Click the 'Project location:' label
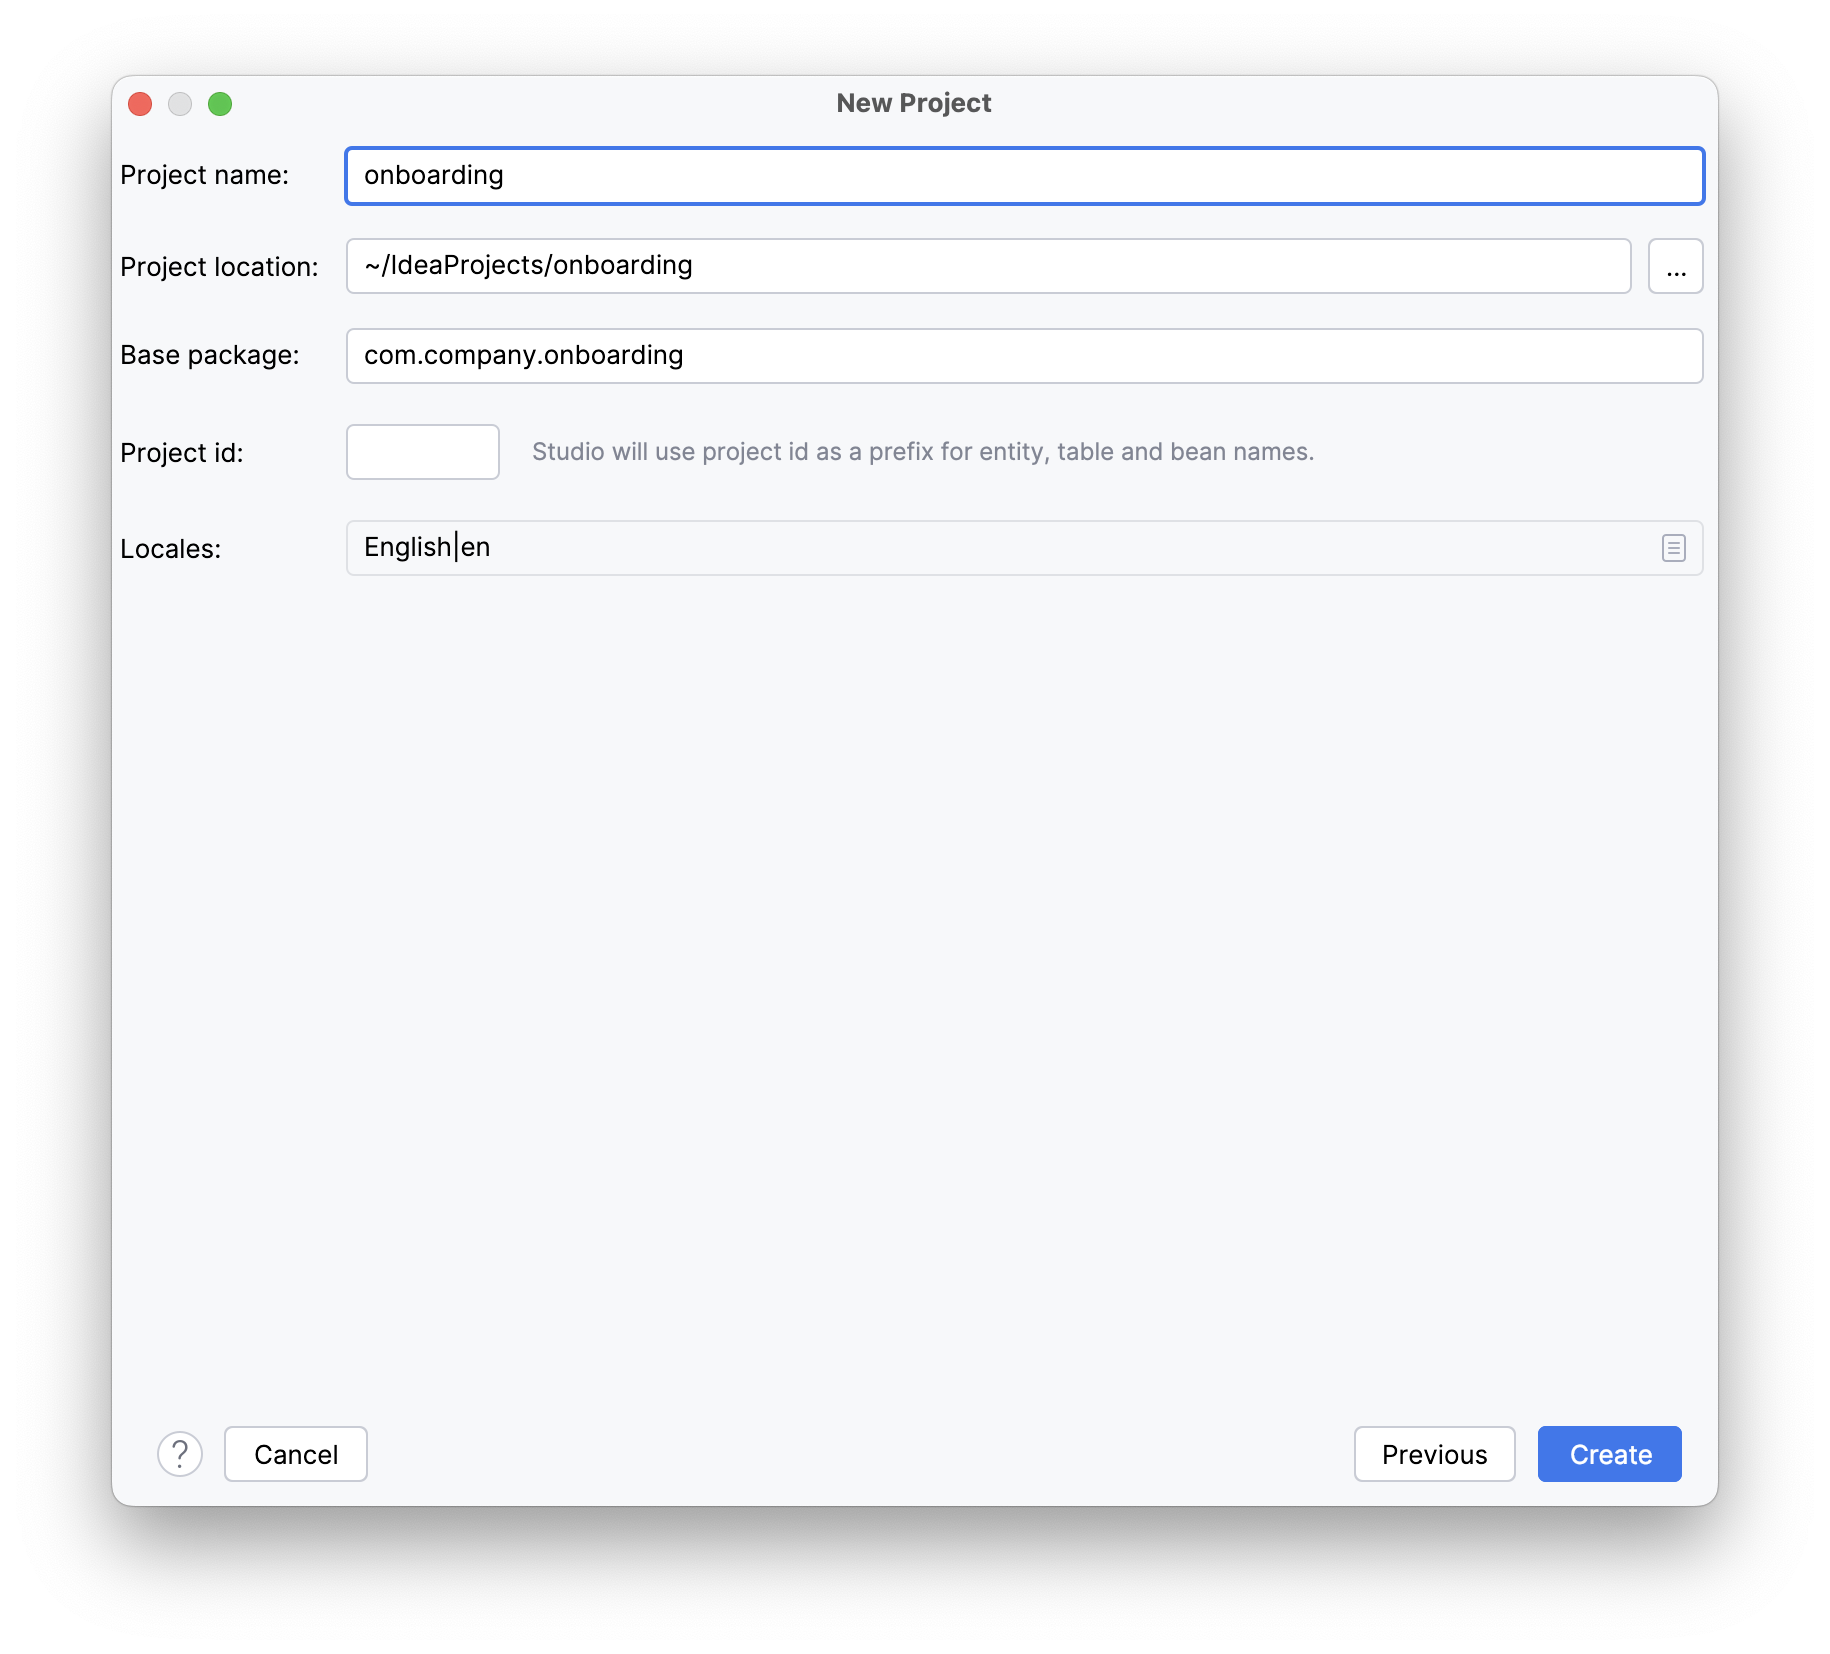The width and height of the screenshot is (1830, 1654). [219, 267]
